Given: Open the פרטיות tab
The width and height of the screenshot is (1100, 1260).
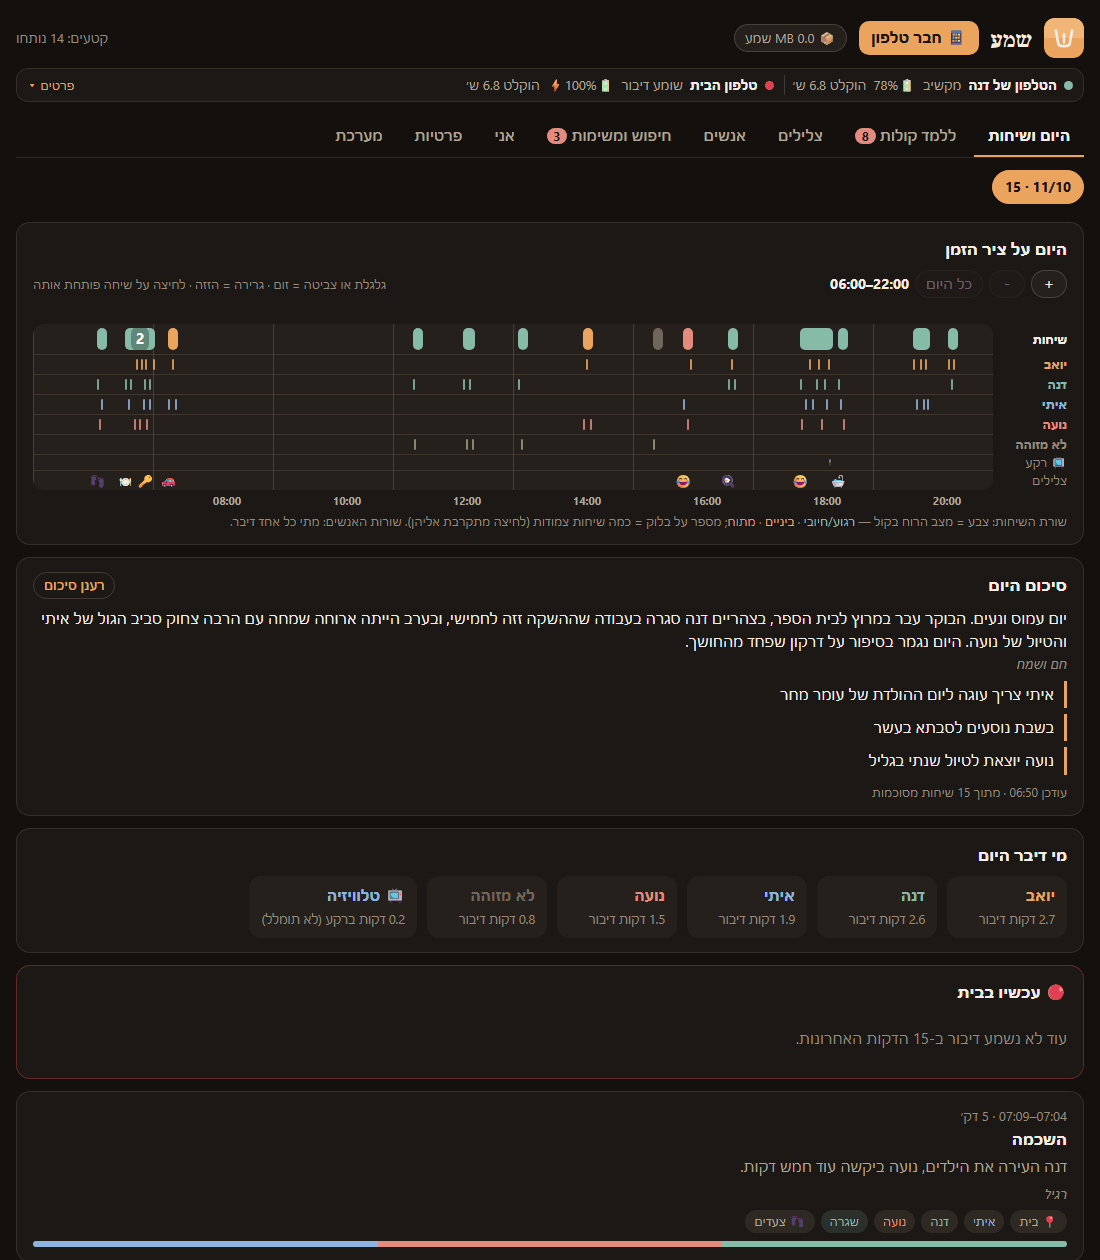Looking at the screenshot, I should [x=439, y=135].
